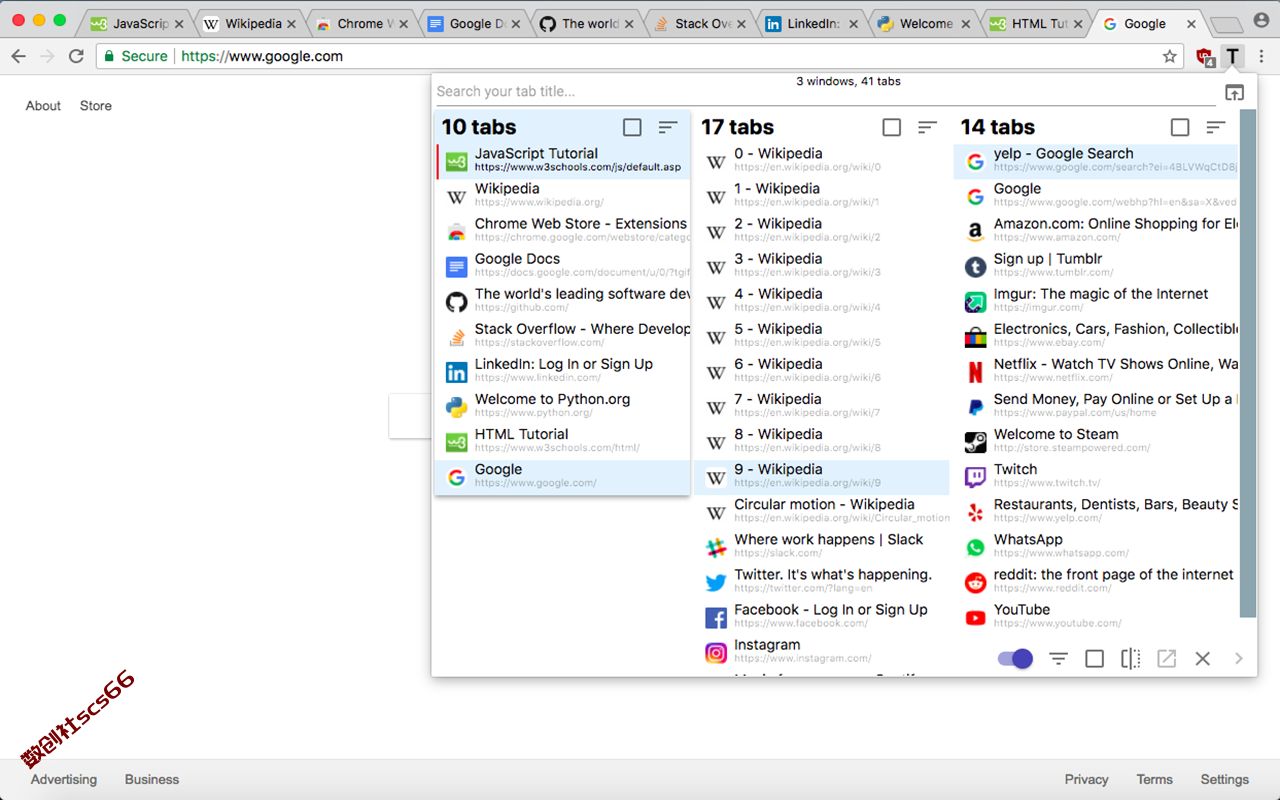Click the X close-tabs icon in bottom toolbar
1280x800 pixels.
tap(1203, 658)
